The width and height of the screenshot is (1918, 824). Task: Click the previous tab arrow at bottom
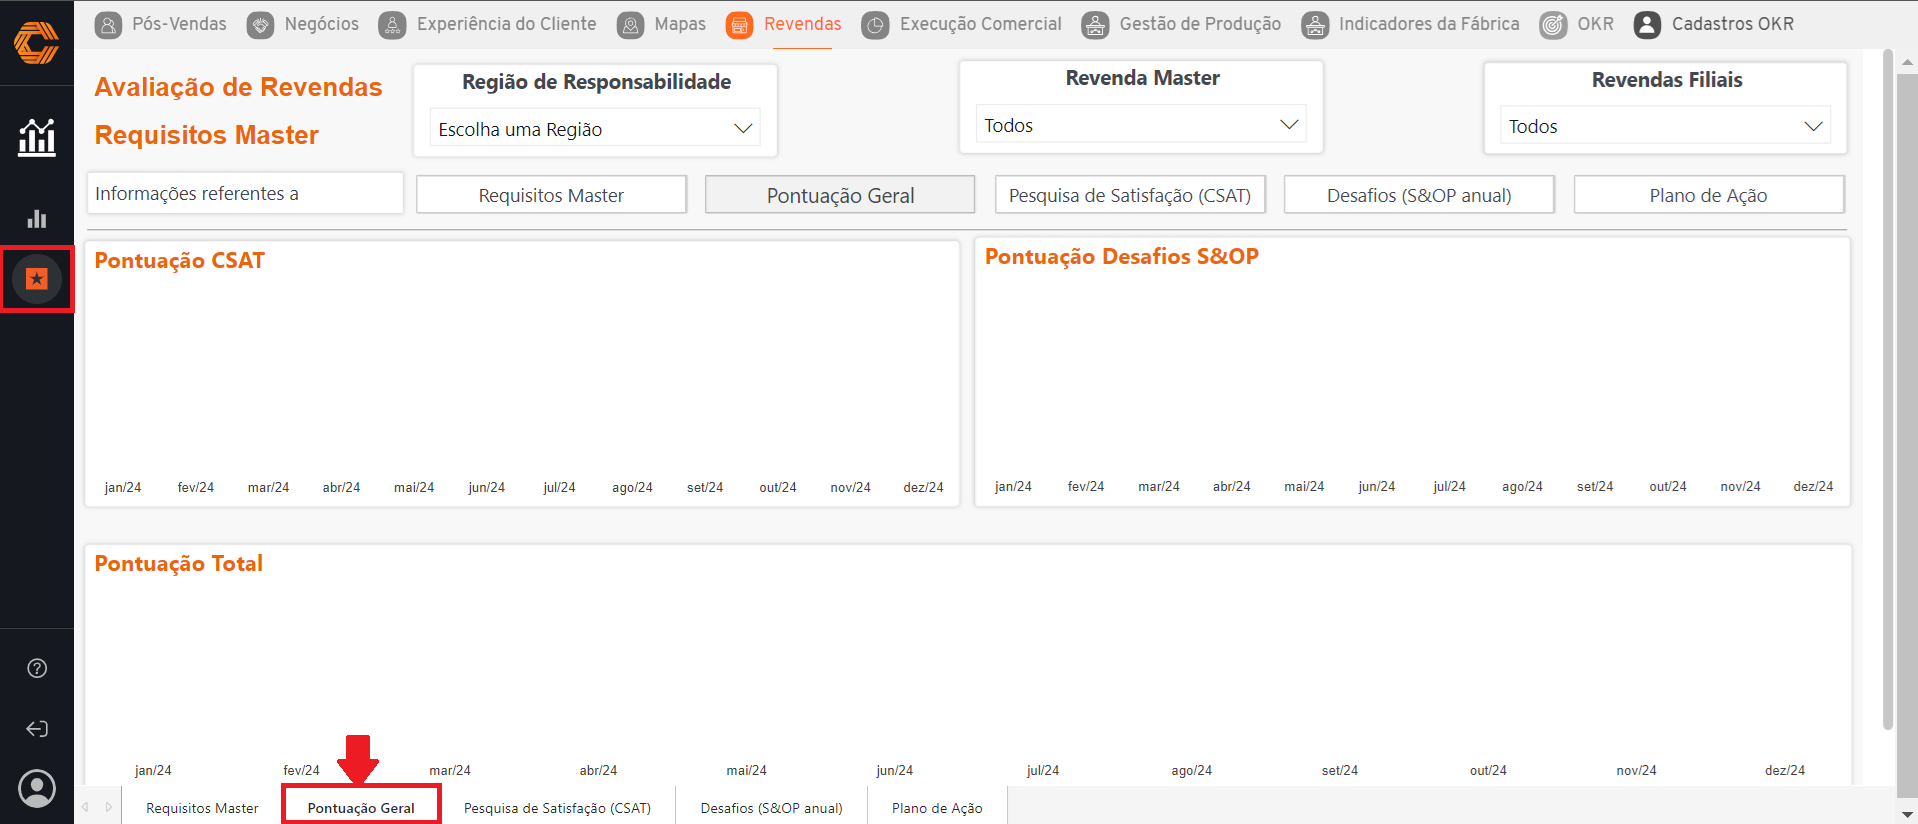pyautogui.click(x=86, y=806)
